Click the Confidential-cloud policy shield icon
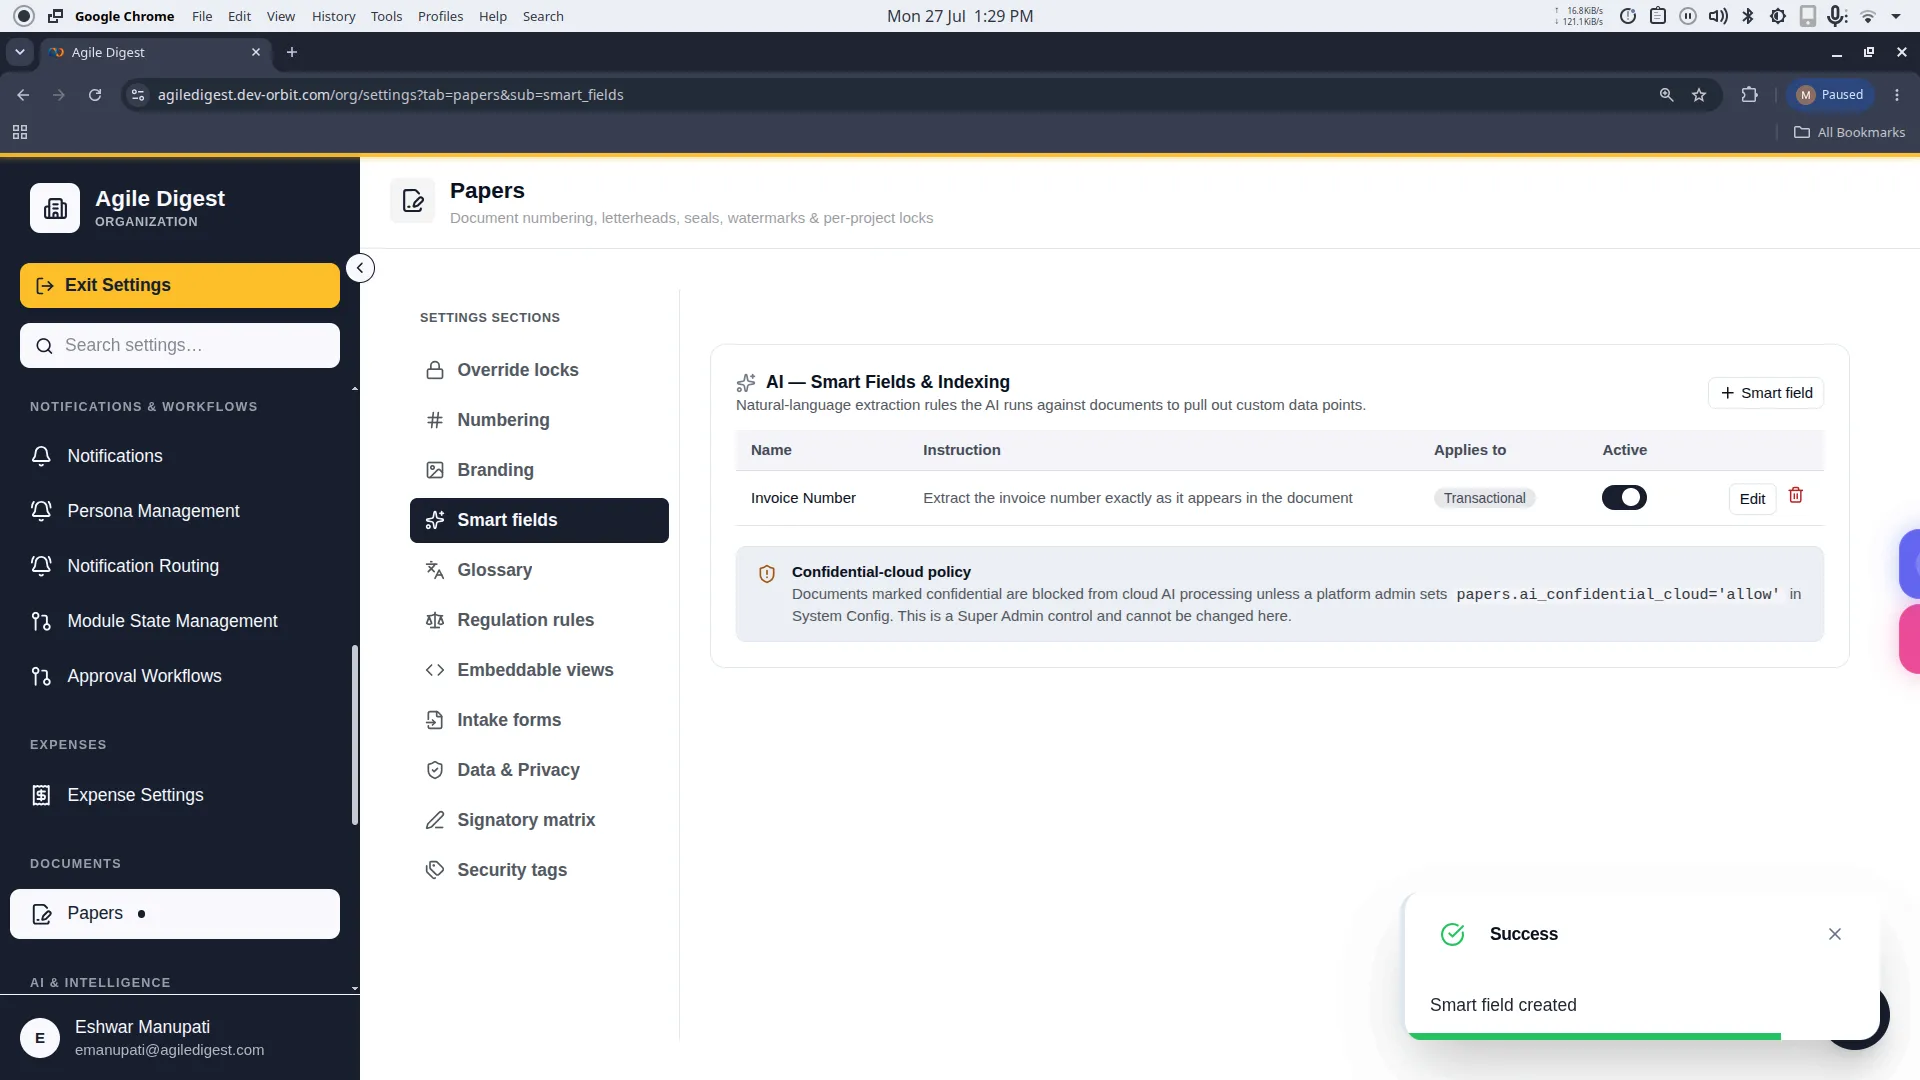This screenshot has width=1920, height=1080. 767,574
